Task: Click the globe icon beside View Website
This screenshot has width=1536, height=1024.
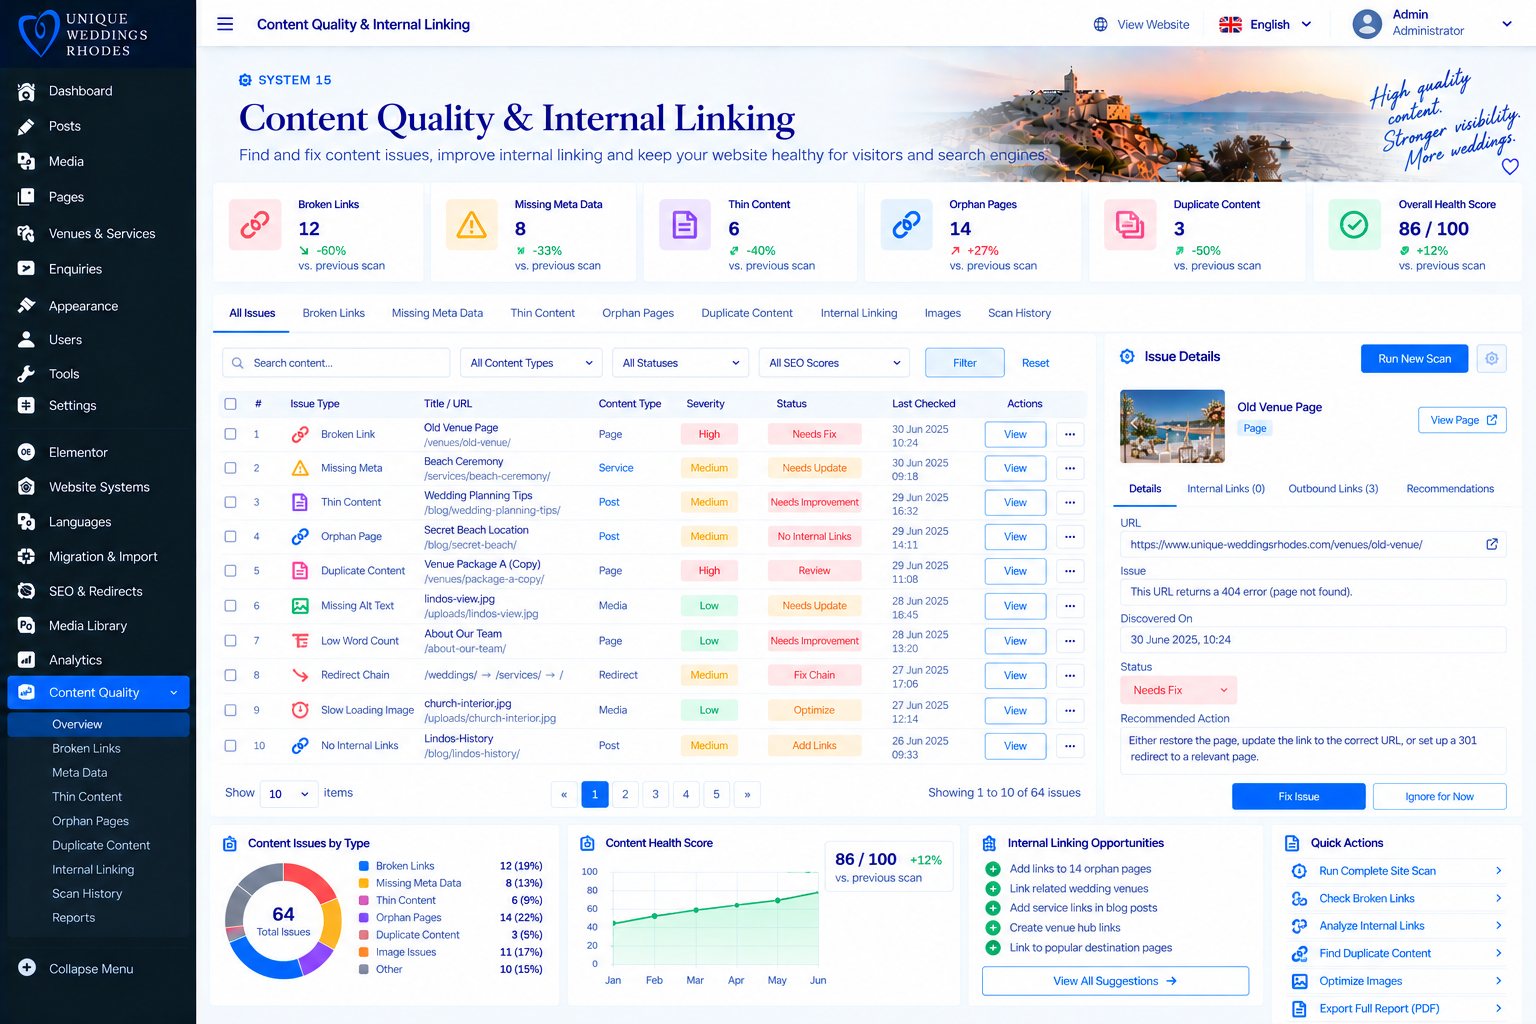Action: click(x=1100, y=24)
